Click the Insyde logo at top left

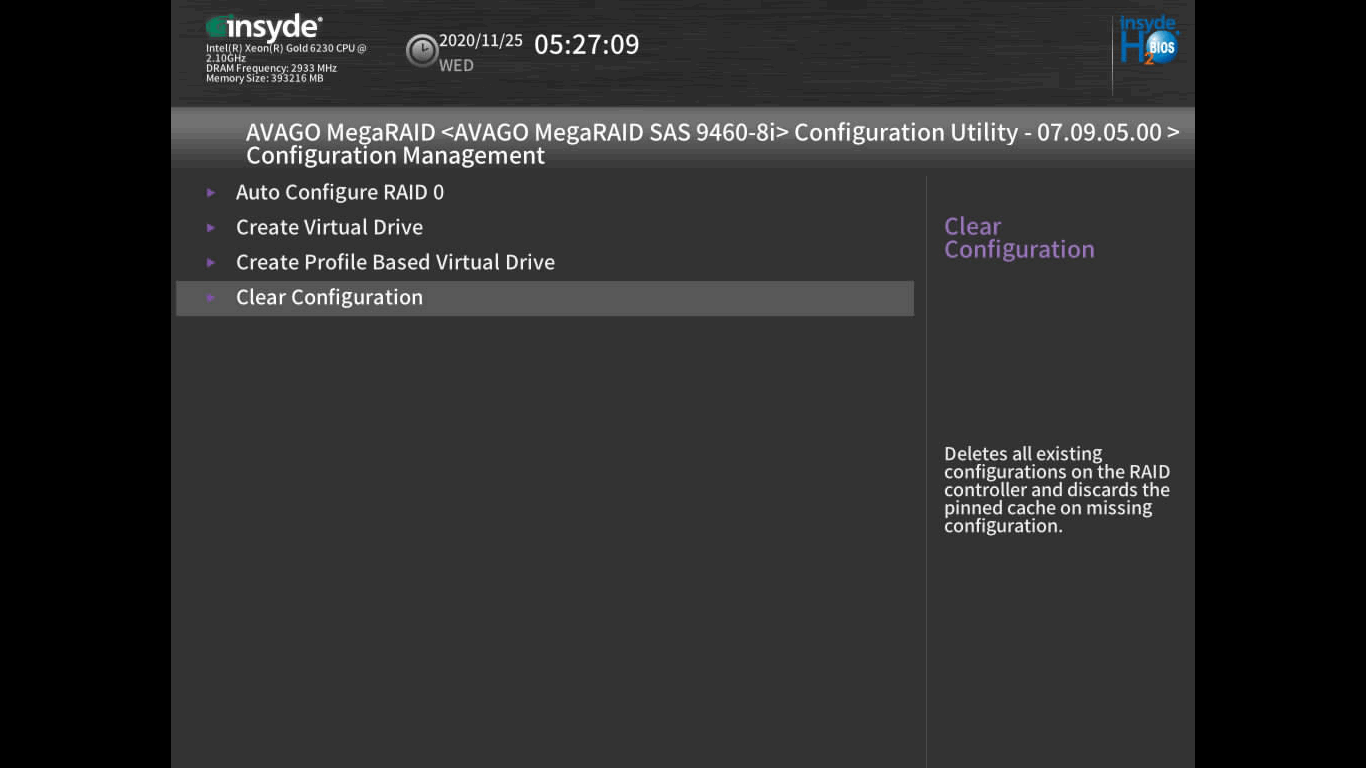pyautogui.click(x=264, y=28)
